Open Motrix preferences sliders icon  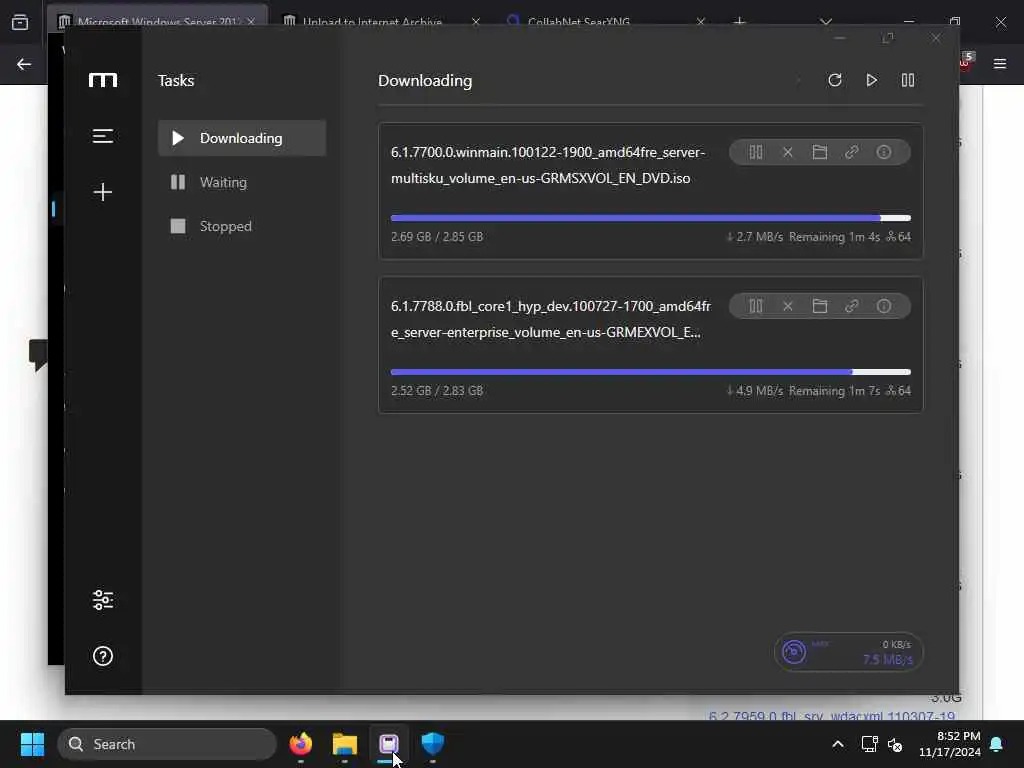(103, 600)
